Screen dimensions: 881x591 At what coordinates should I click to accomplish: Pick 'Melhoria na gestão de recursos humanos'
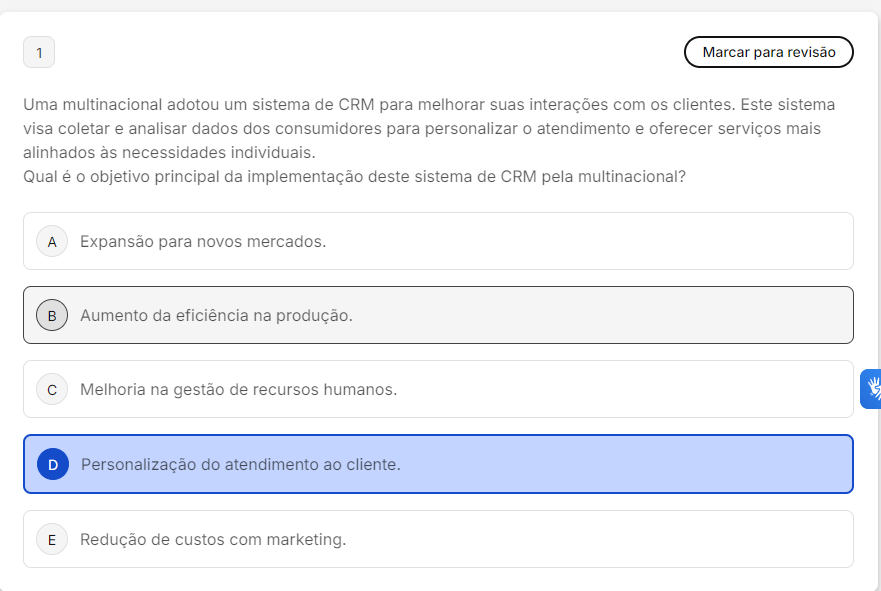[x=238, y=389]
